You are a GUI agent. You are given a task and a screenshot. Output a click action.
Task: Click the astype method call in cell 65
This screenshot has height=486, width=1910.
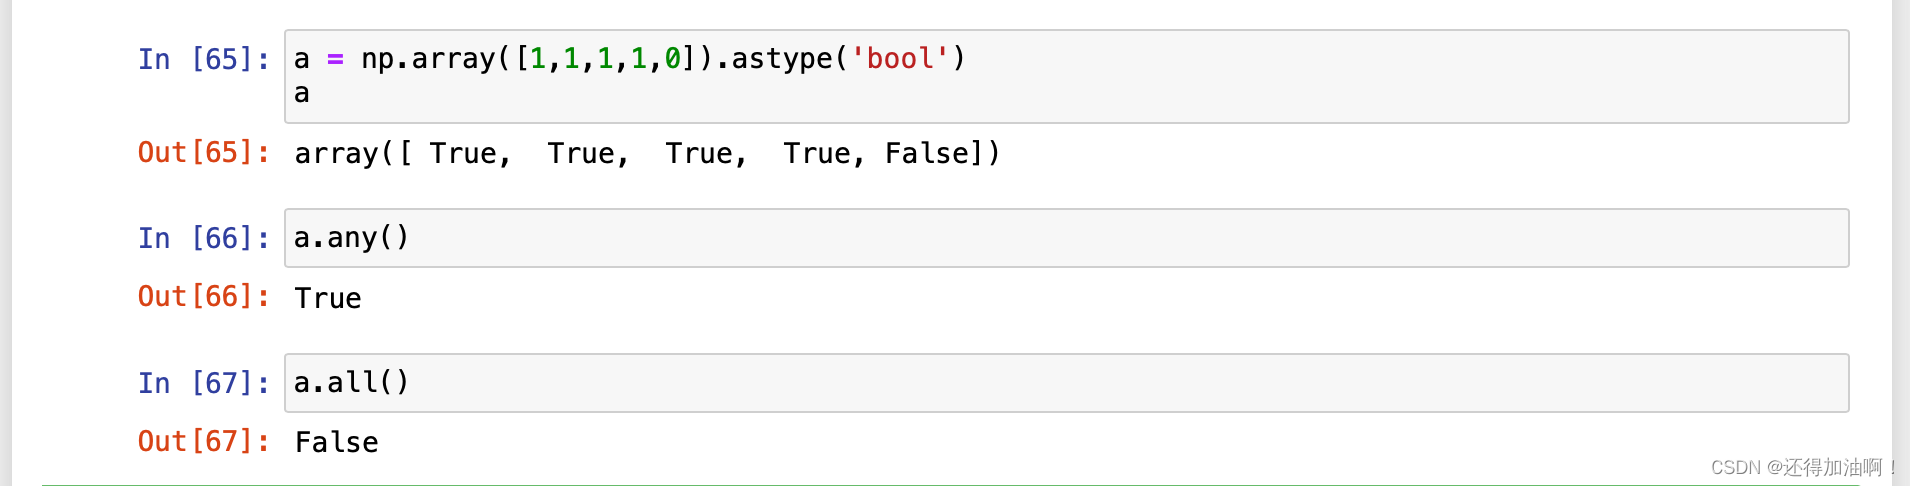point(782,59)
